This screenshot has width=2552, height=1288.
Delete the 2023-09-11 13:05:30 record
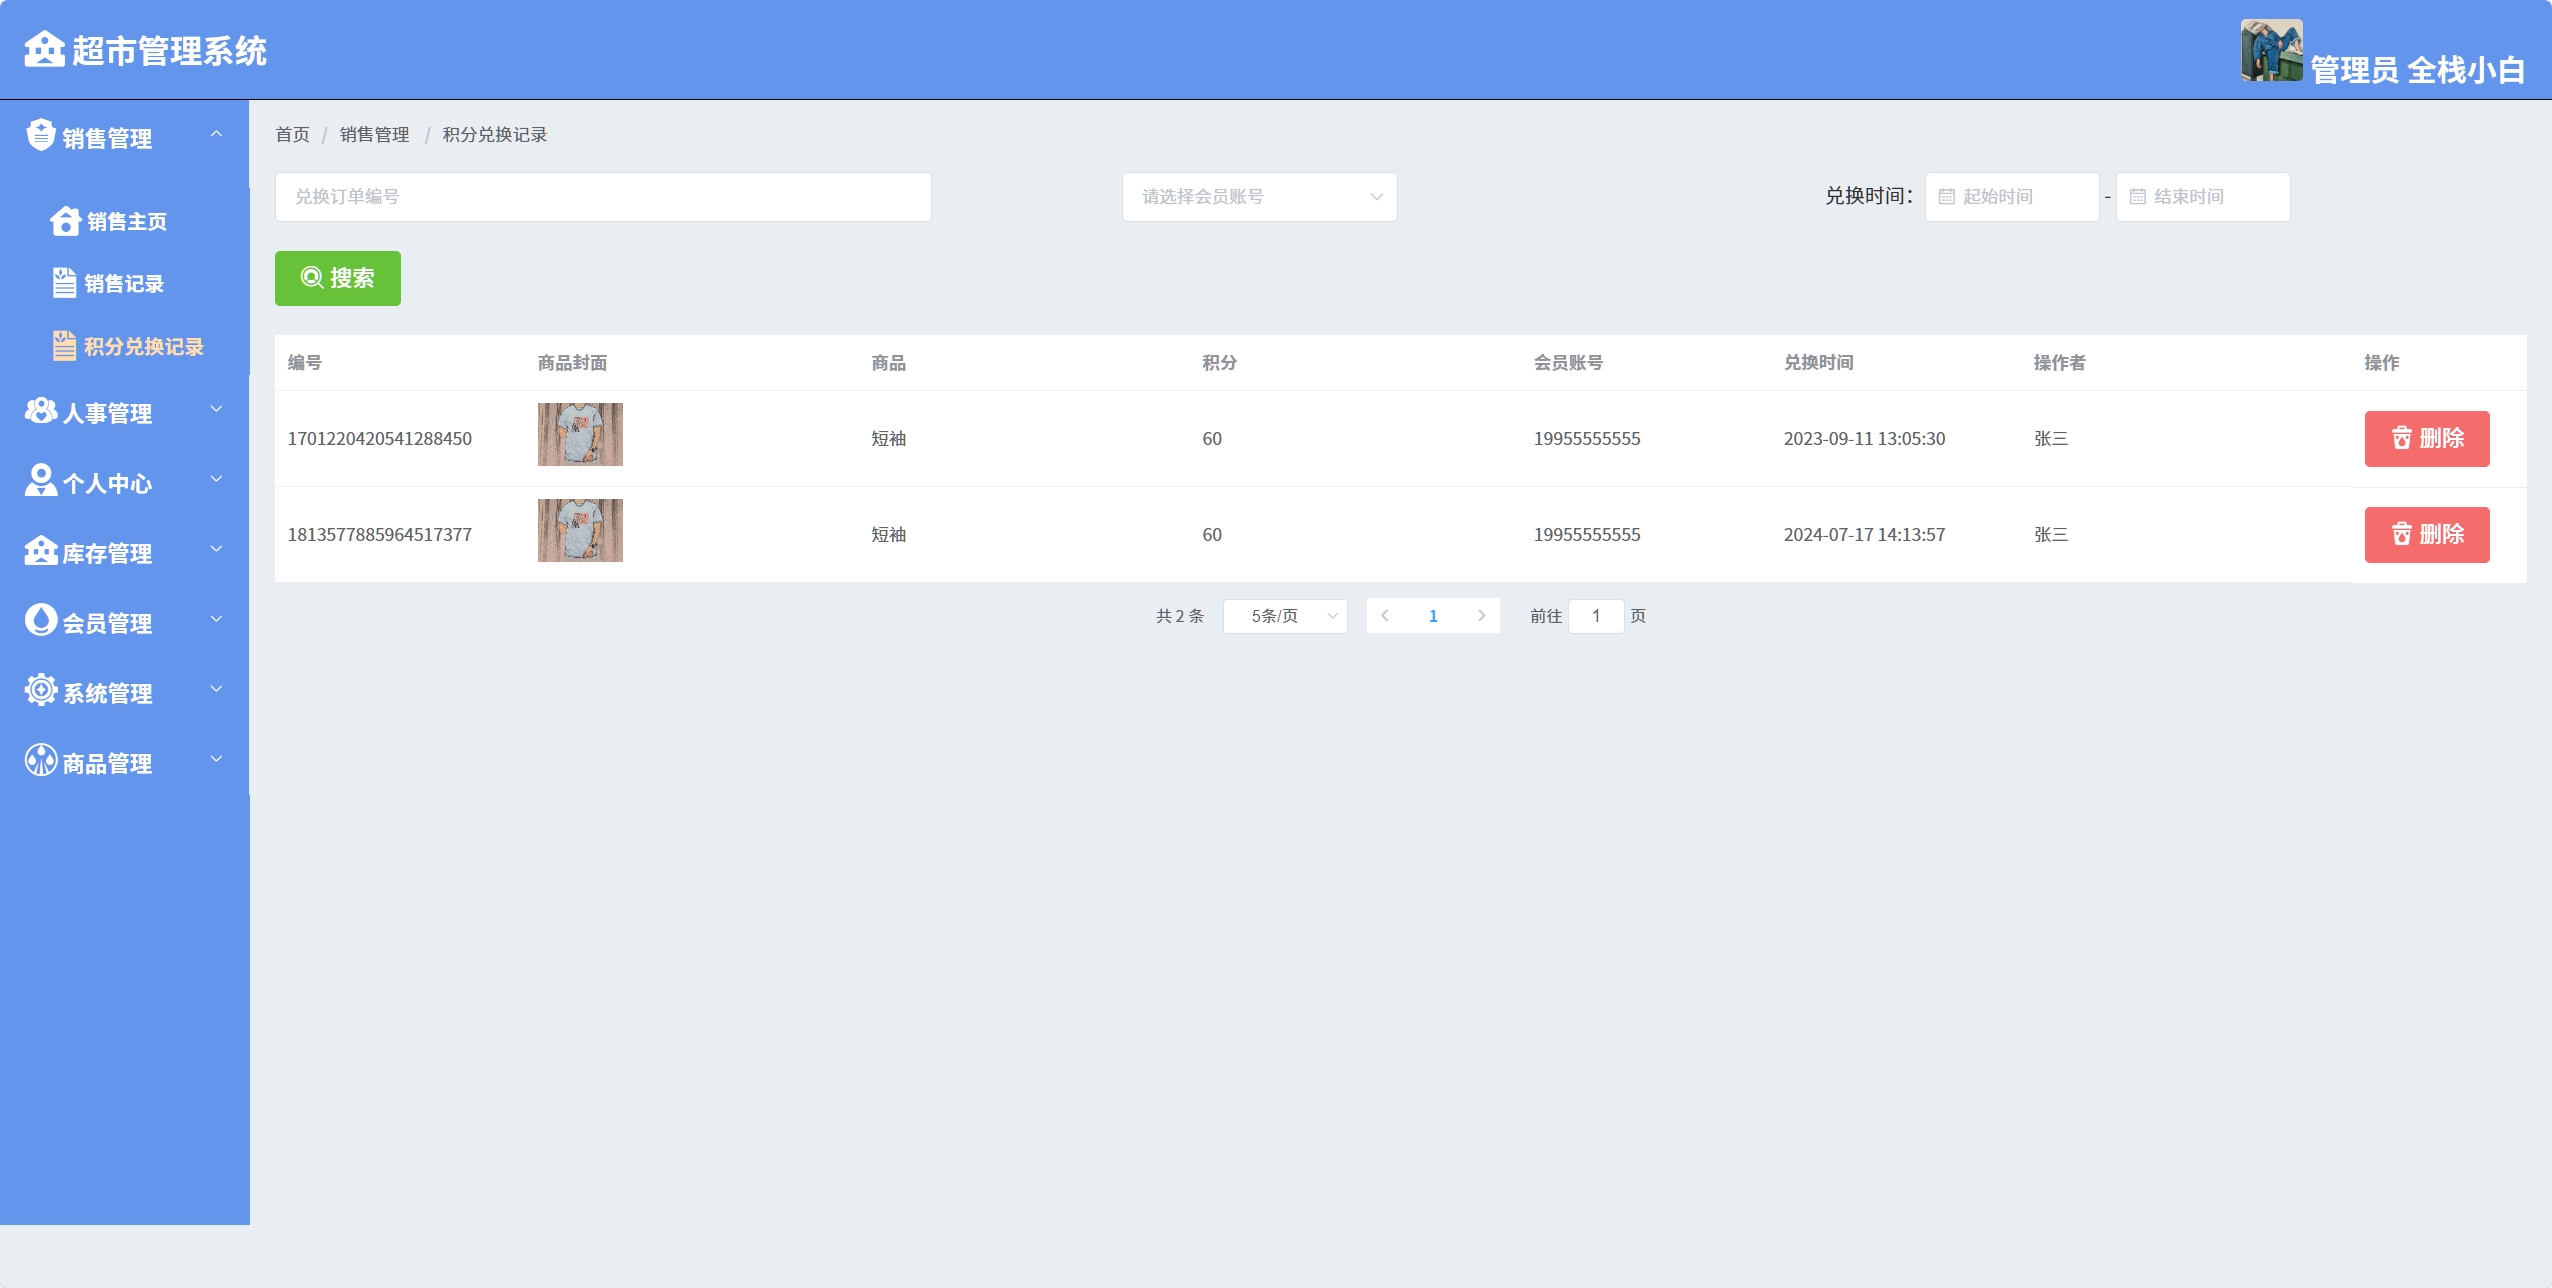click(x=2427, y=438)
